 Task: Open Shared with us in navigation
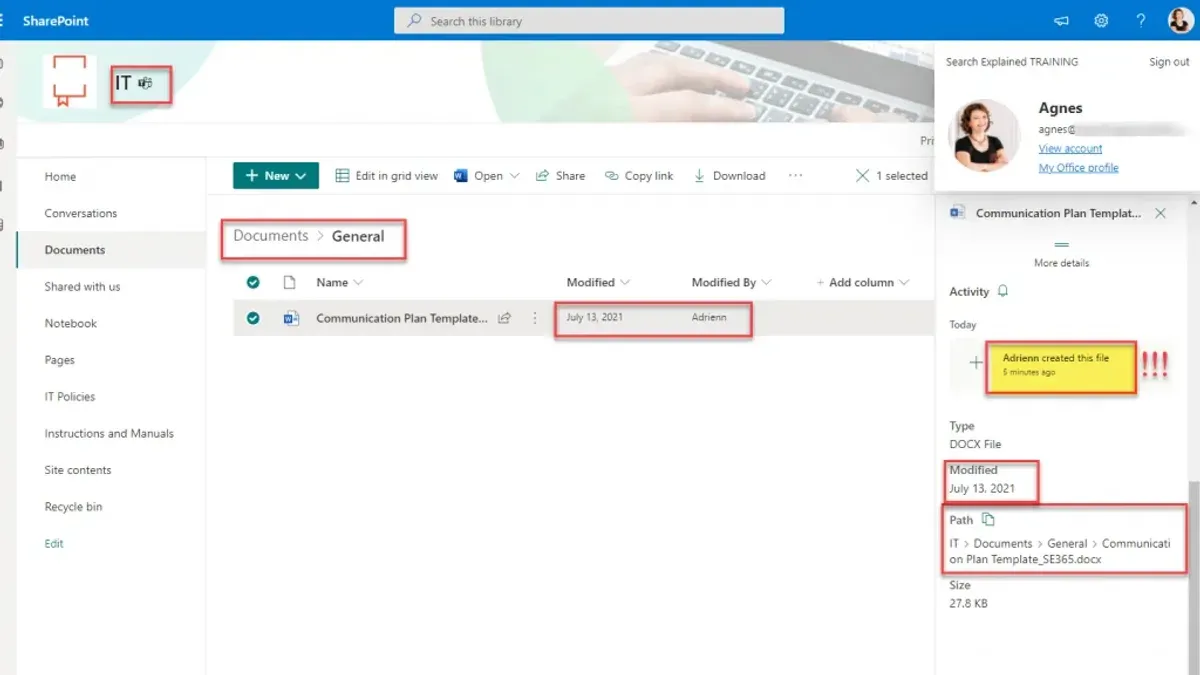pyautogui.click(x=82, y=287)
